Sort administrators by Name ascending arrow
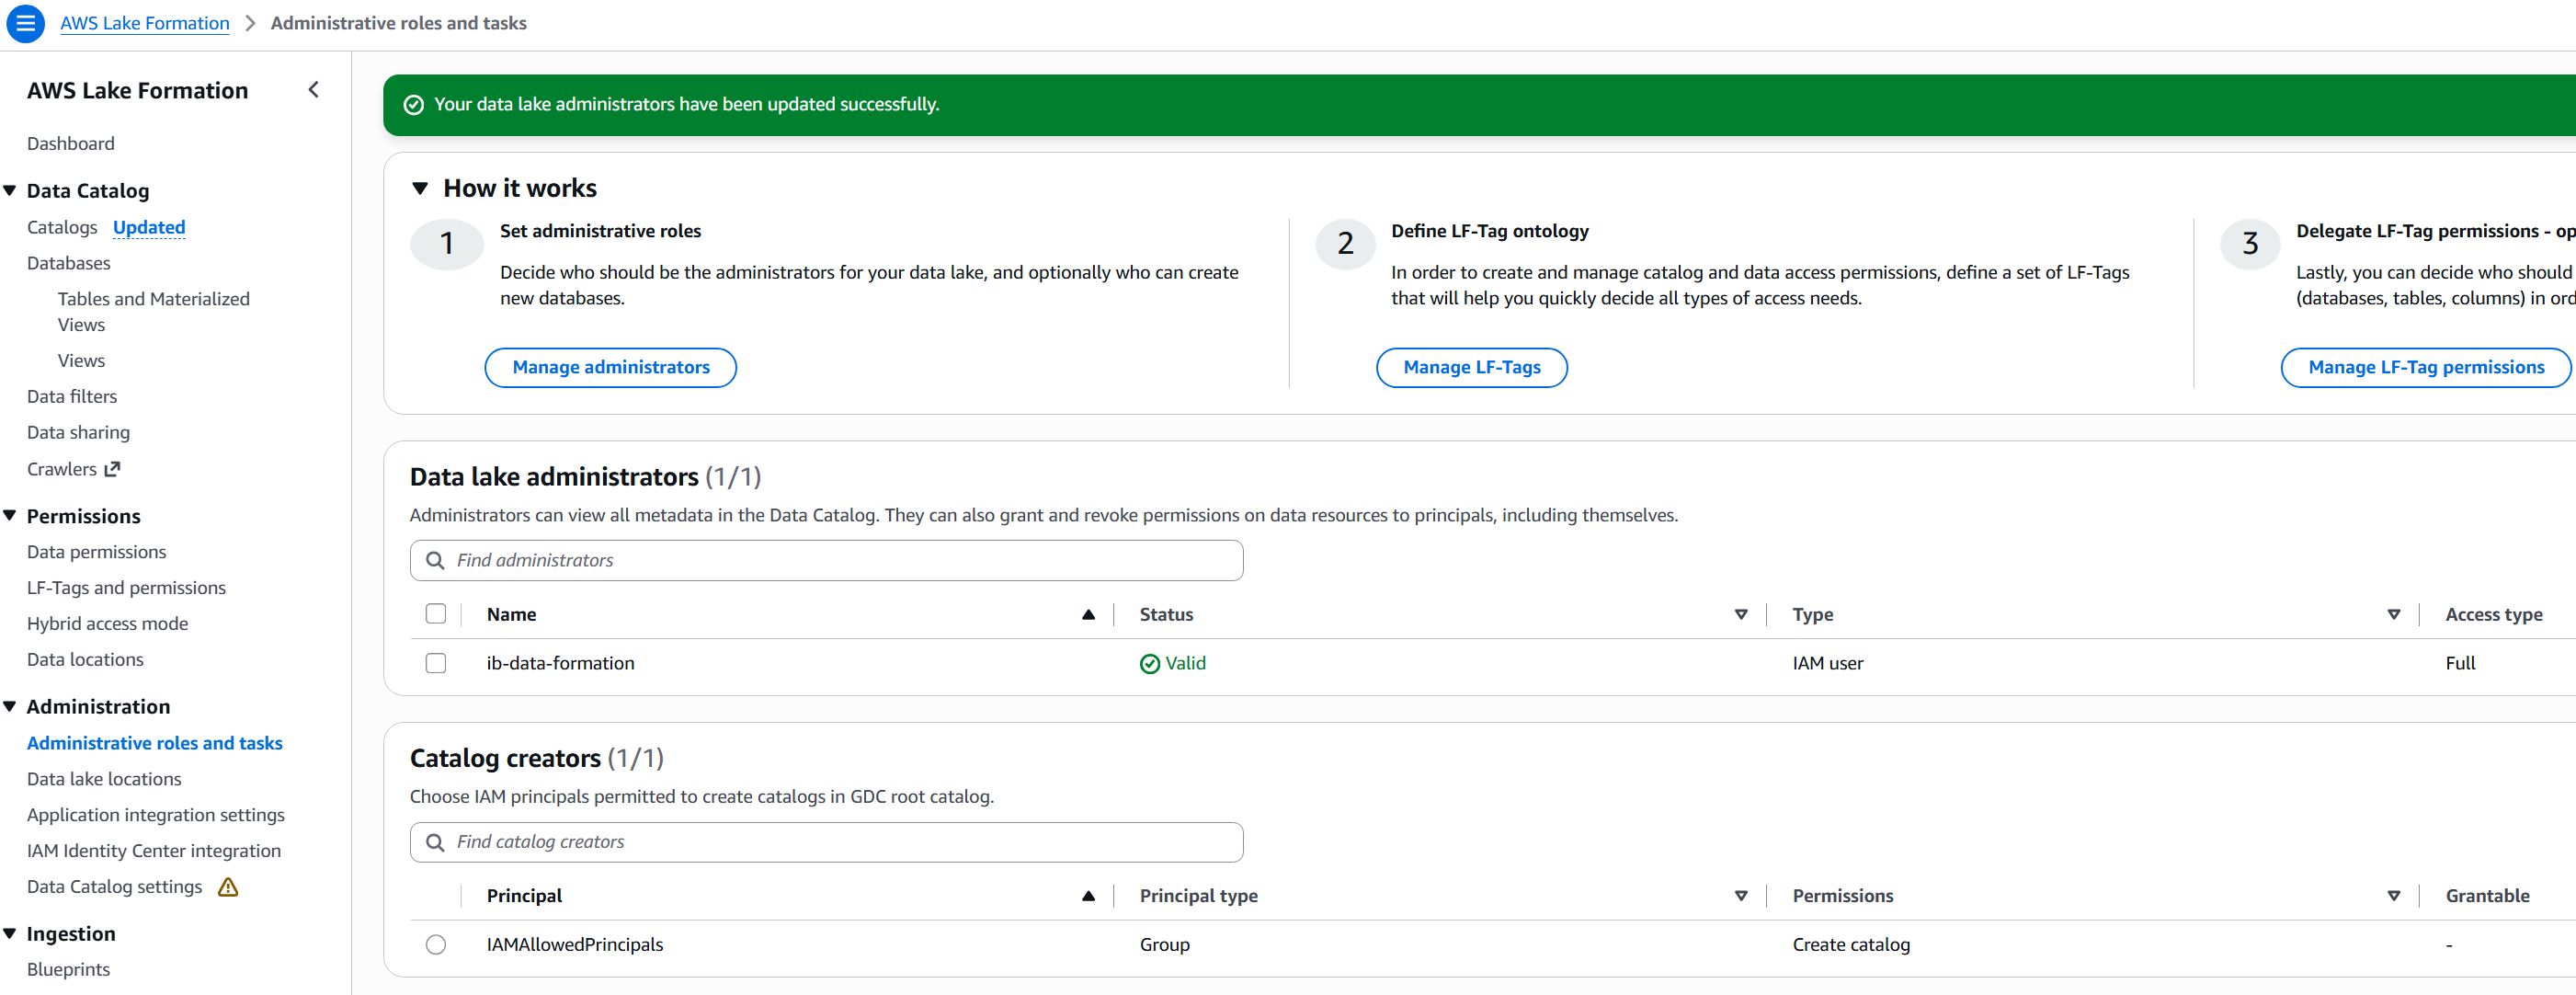The width and height of the screenshot is (2576, 995). click(1088, 615)
